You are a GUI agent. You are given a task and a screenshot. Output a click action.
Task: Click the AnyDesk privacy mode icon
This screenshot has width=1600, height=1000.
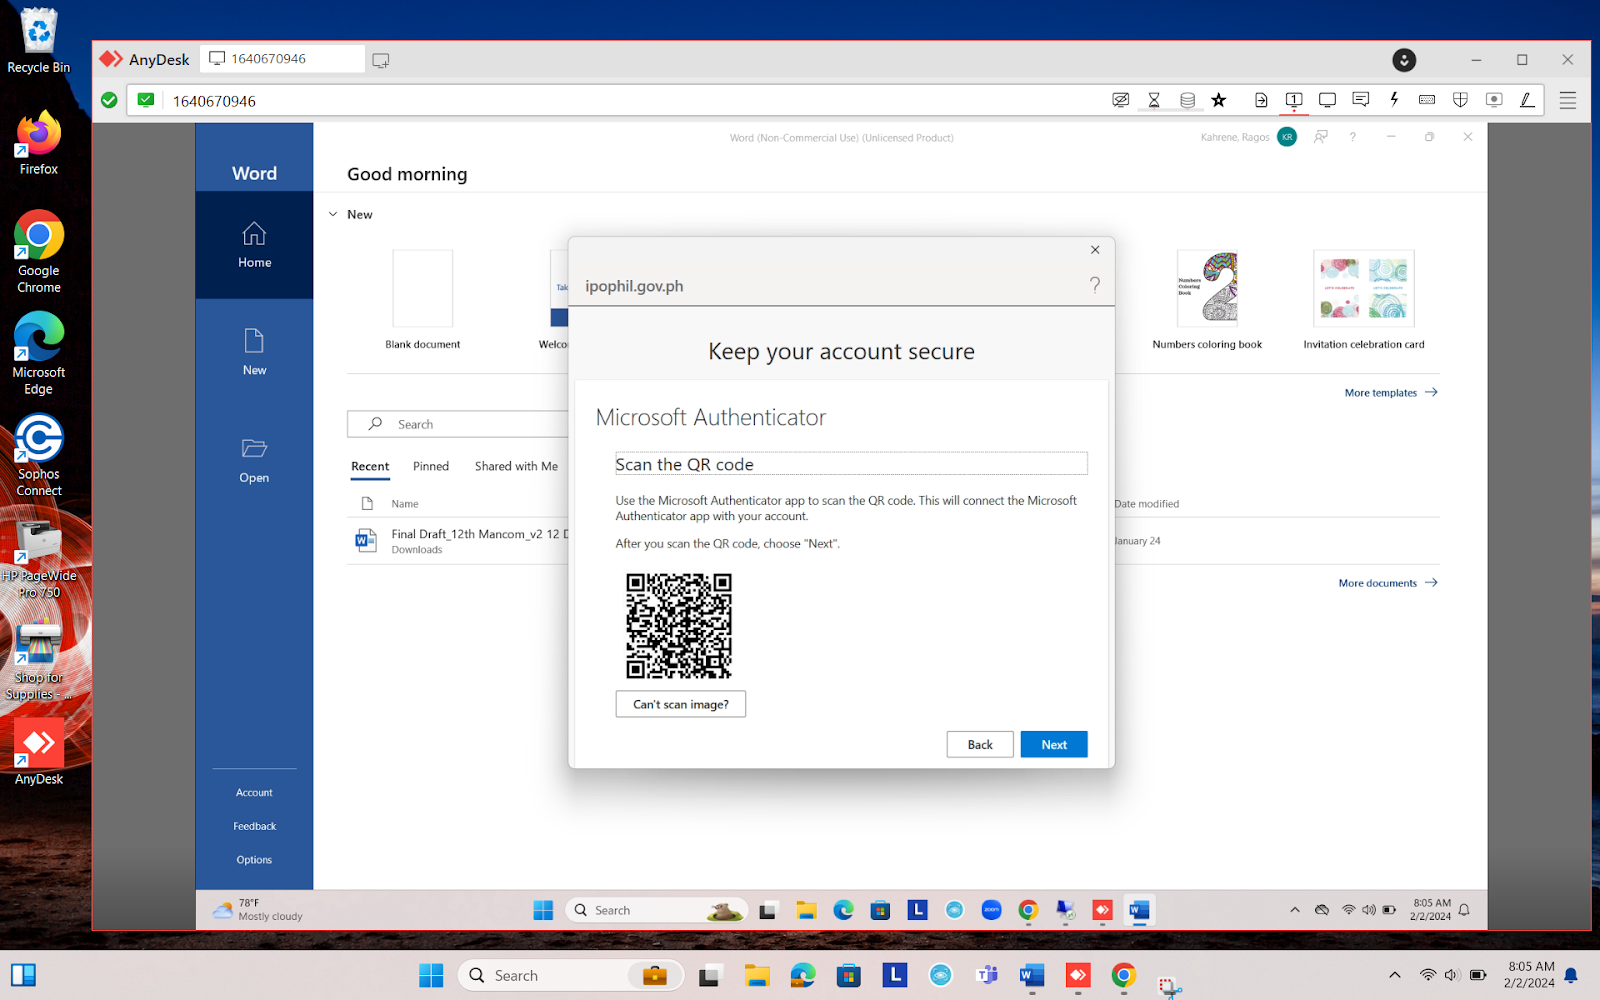(1121, 100)
